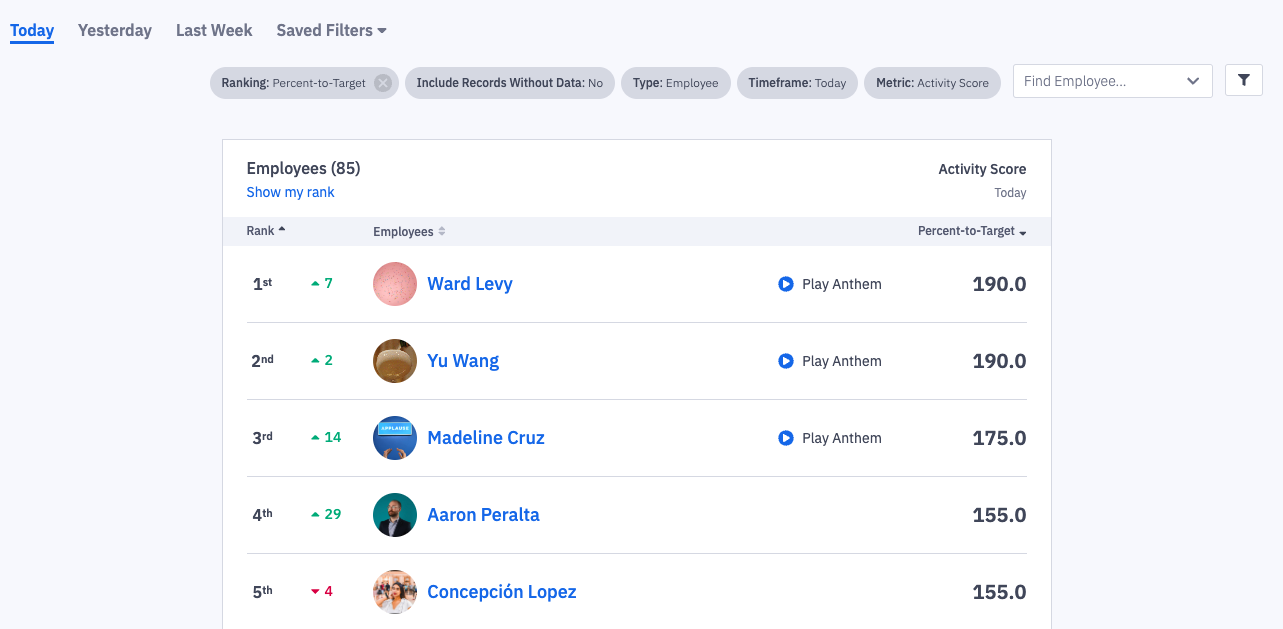
Task: Open Ward Levy's avatar picture
Action: coord(395,284)
